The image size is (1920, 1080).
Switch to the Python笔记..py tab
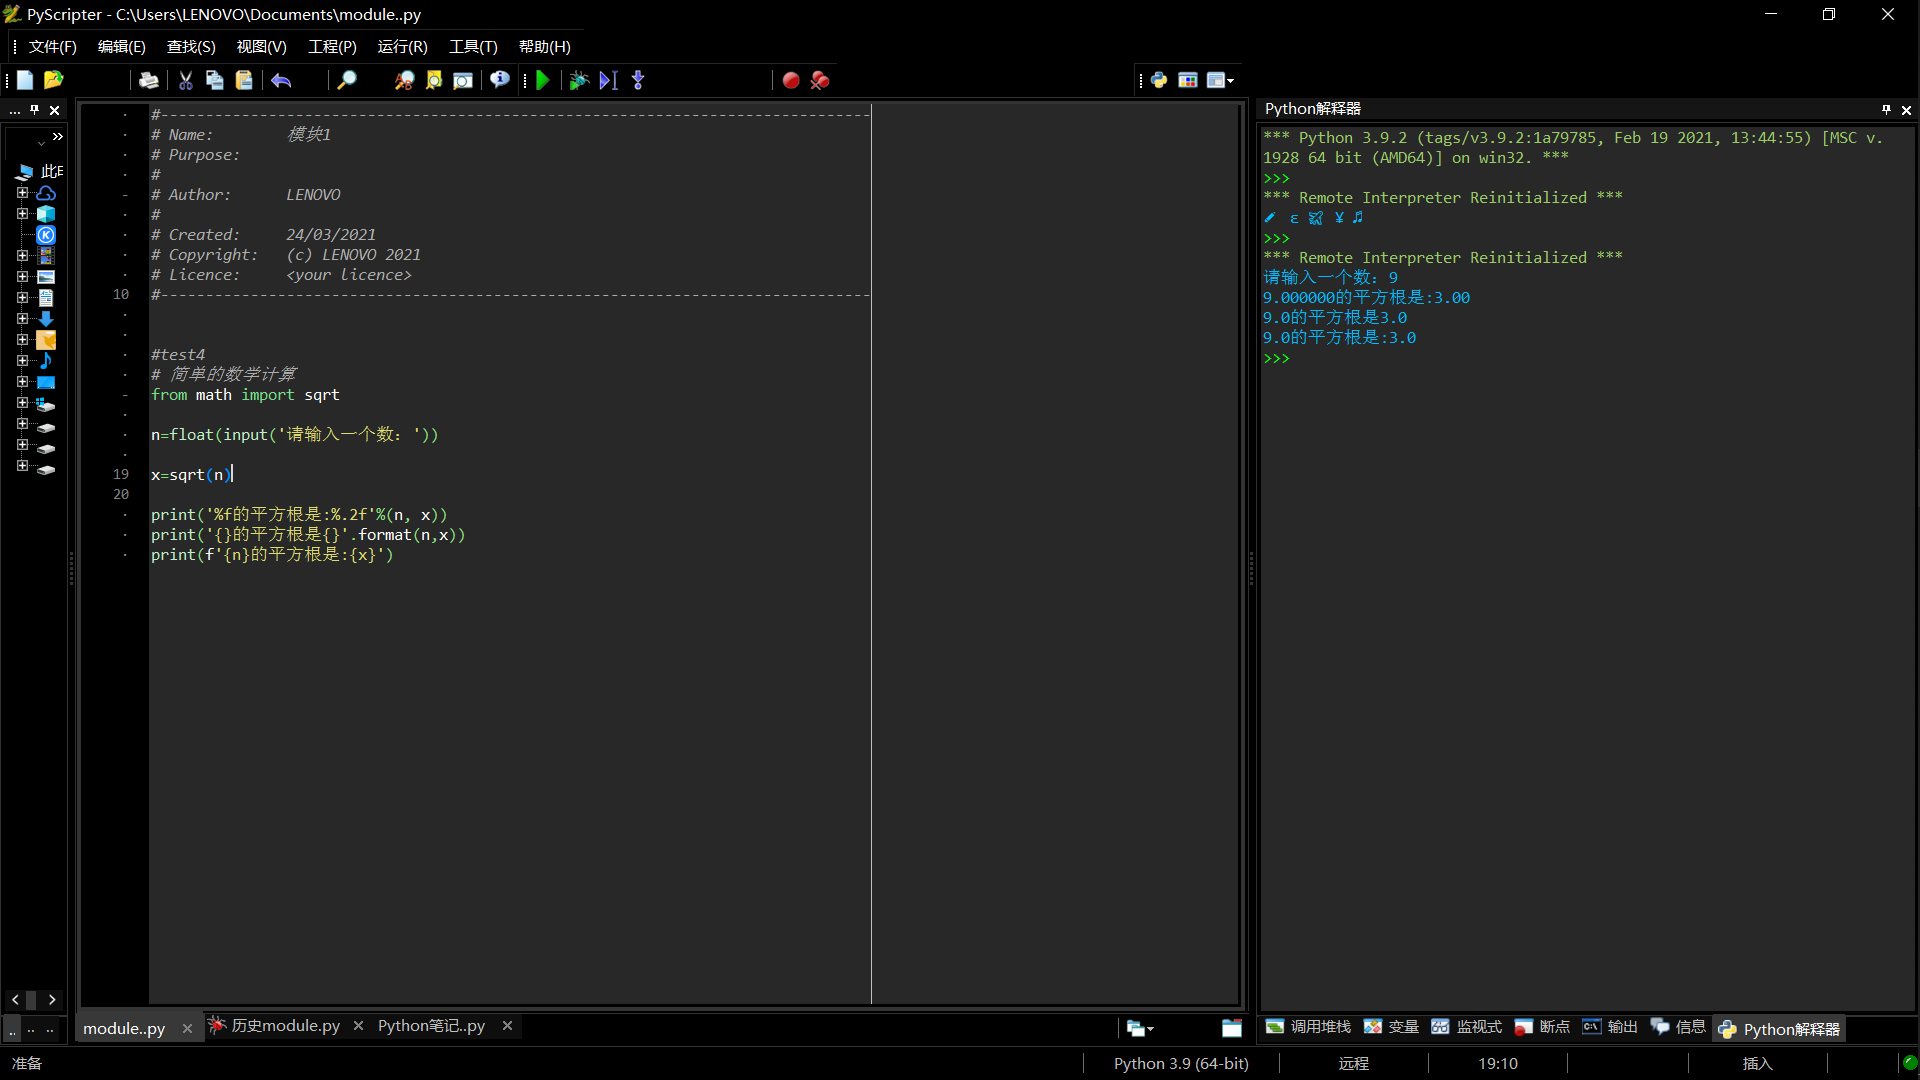(431, 1026)
